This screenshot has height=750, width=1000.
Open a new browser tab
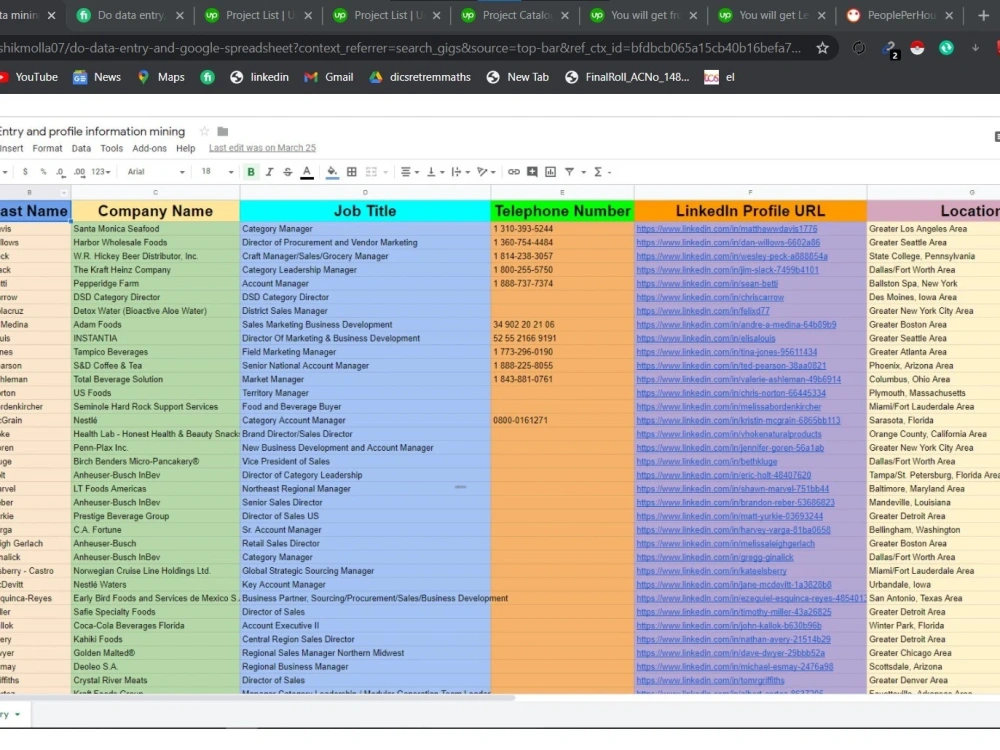(x=983, y=15)
